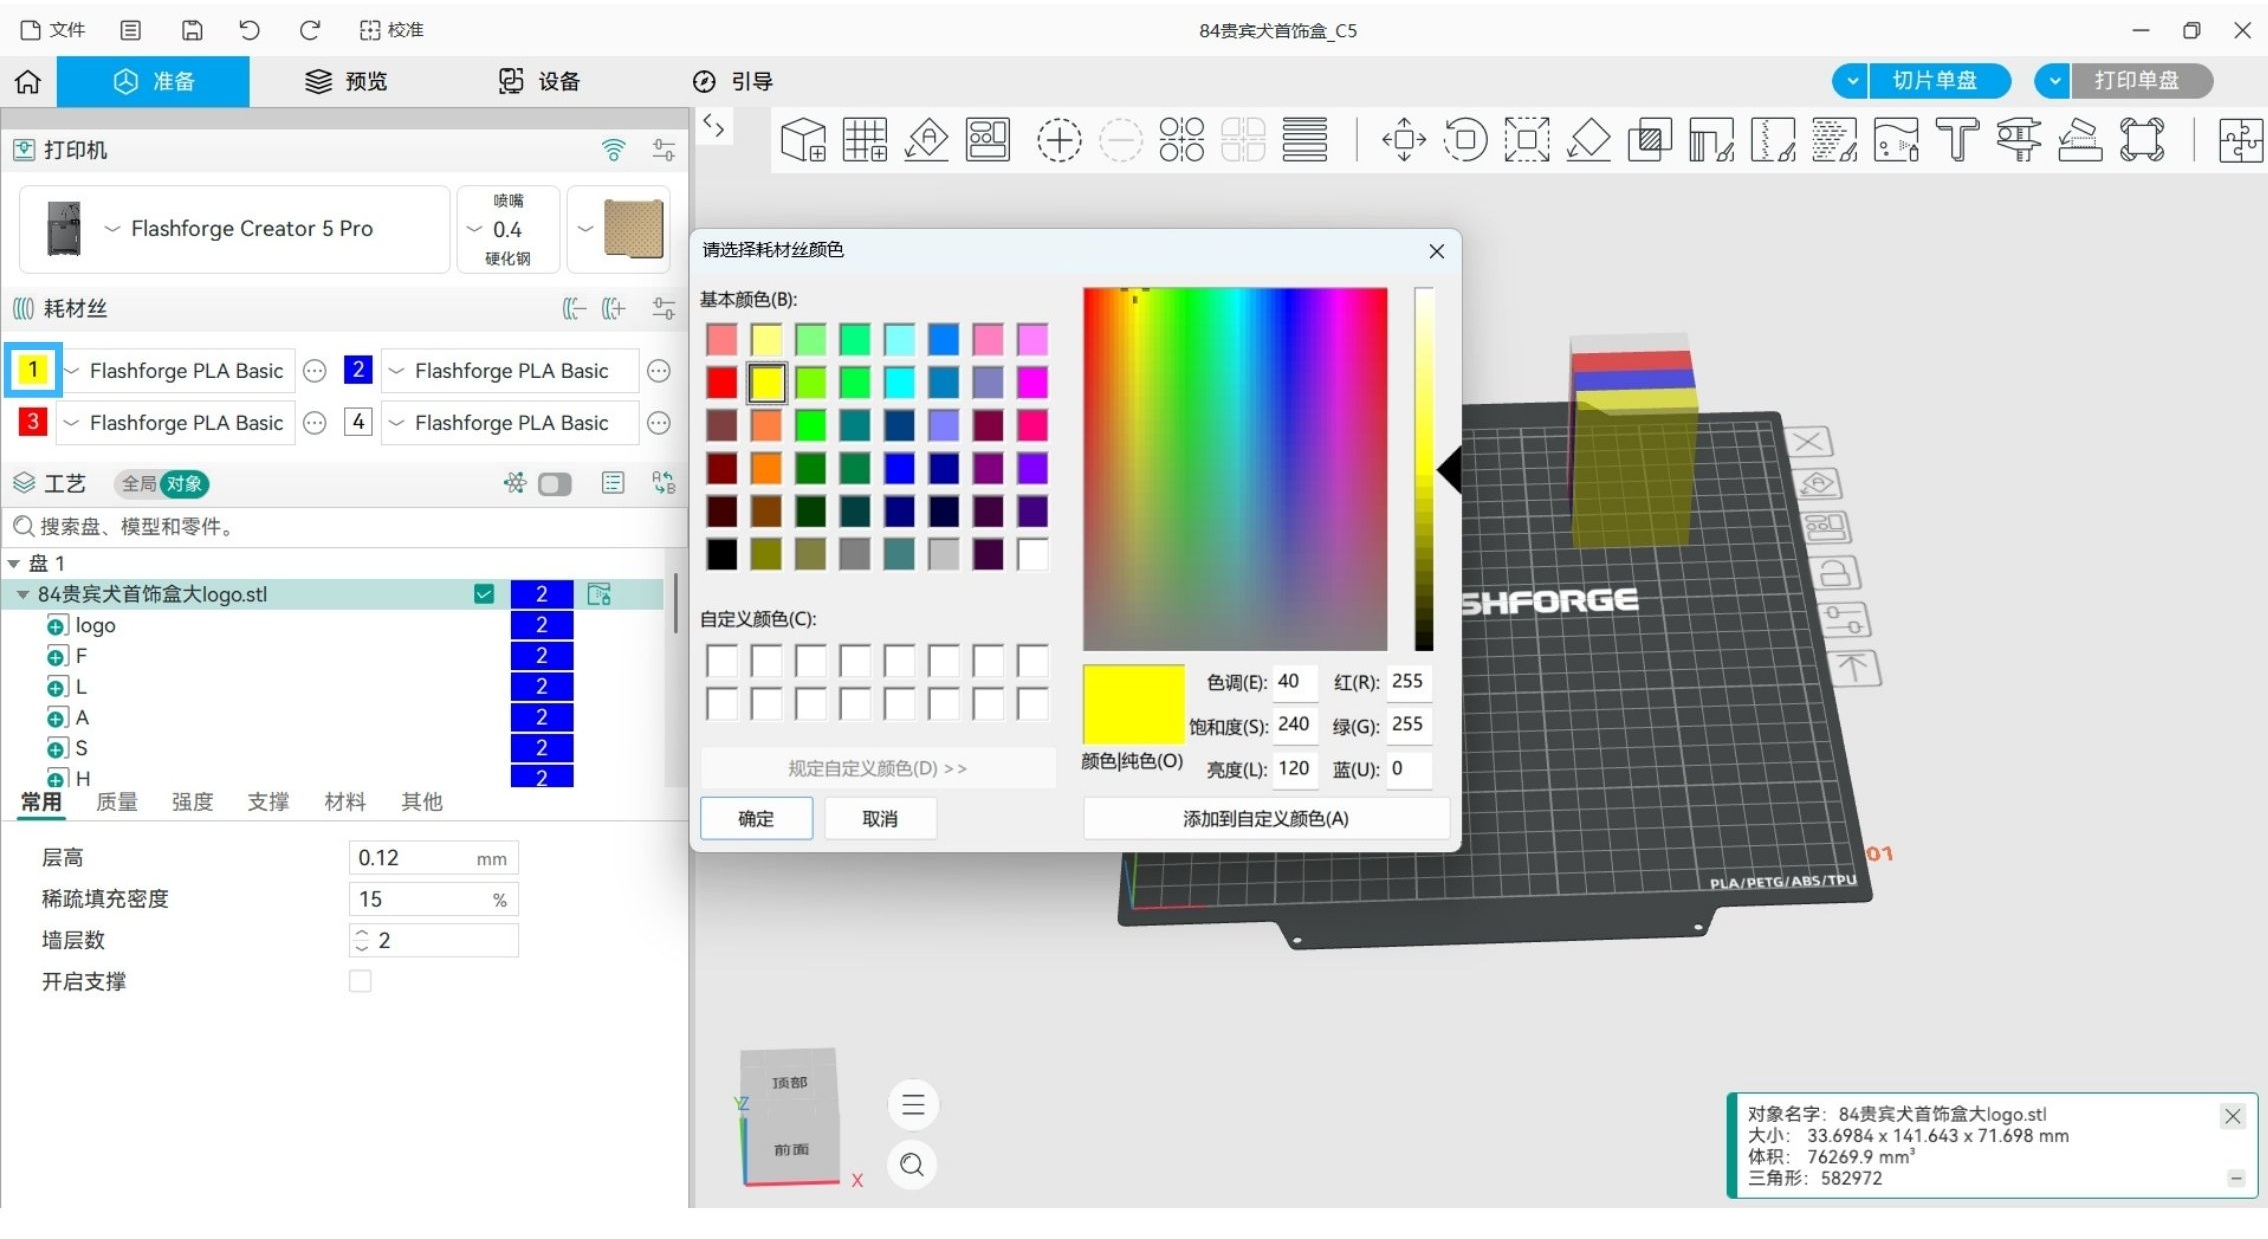Open filament 3 Flashforge PLA Basic dropdown

[176, 423]
